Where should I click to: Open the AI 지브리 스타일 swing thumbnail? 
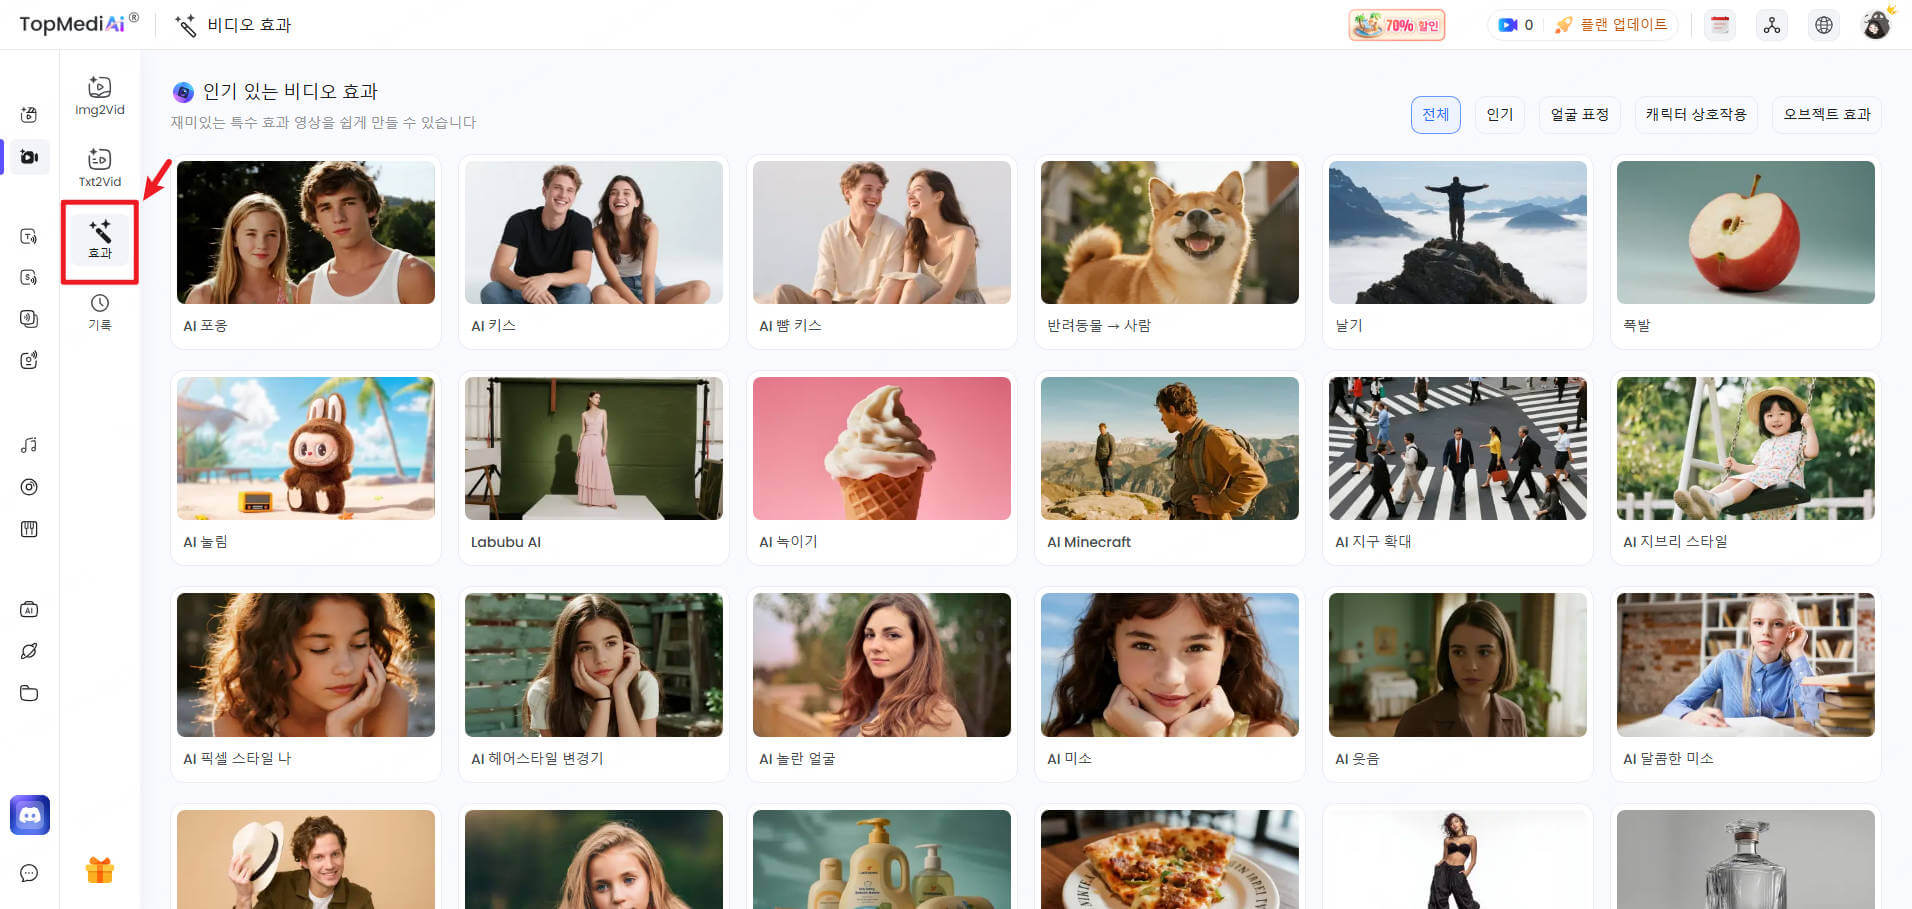pos(1746,448)
